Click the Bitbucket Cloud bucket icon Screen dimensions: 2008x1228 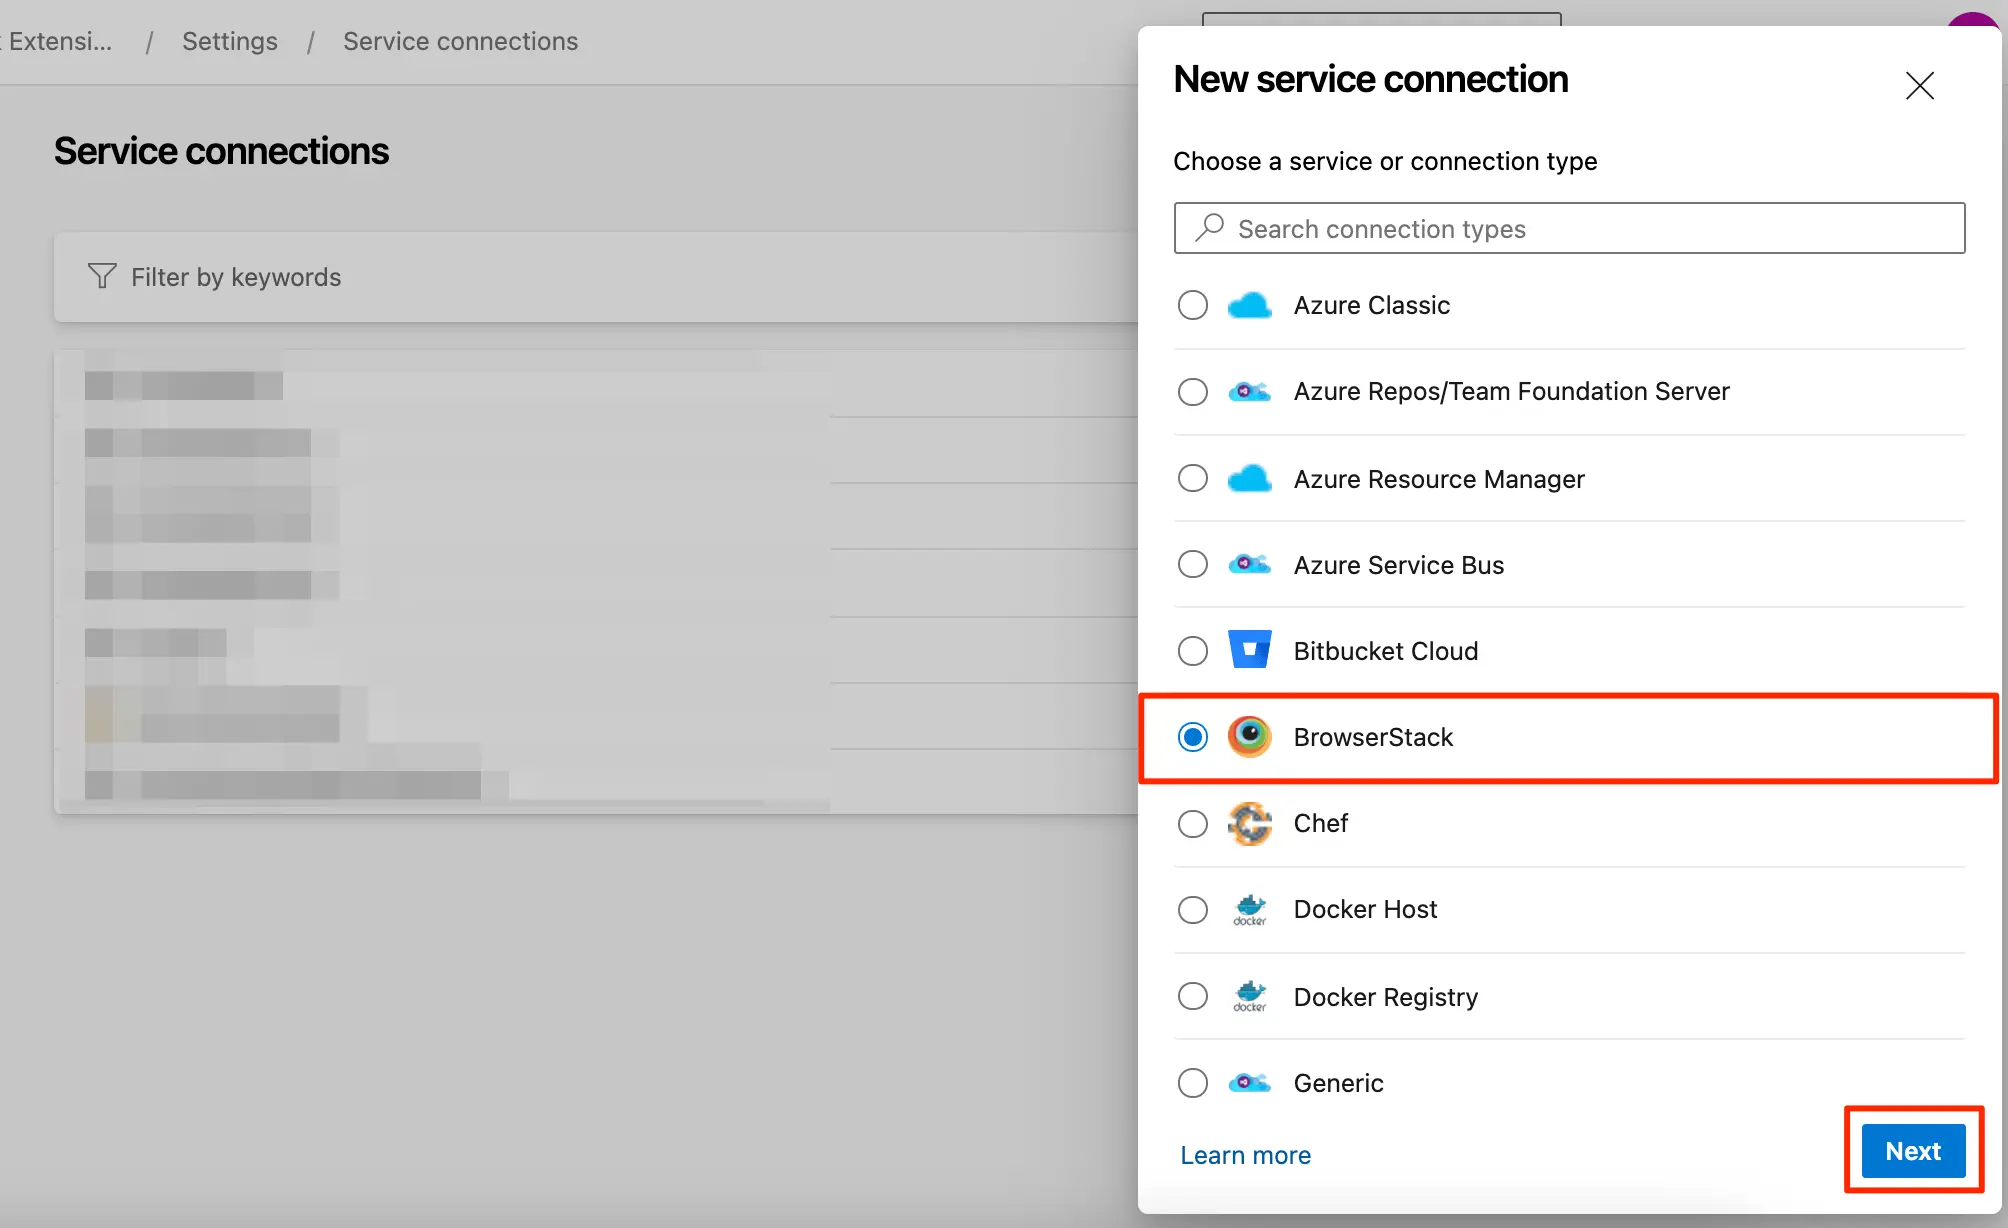coord(1249,650)
